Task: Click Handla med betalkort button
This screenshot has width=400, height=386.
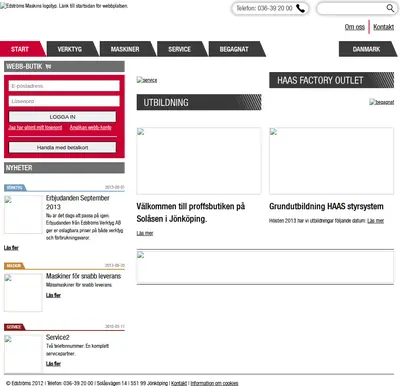Action: click(62, 147)
